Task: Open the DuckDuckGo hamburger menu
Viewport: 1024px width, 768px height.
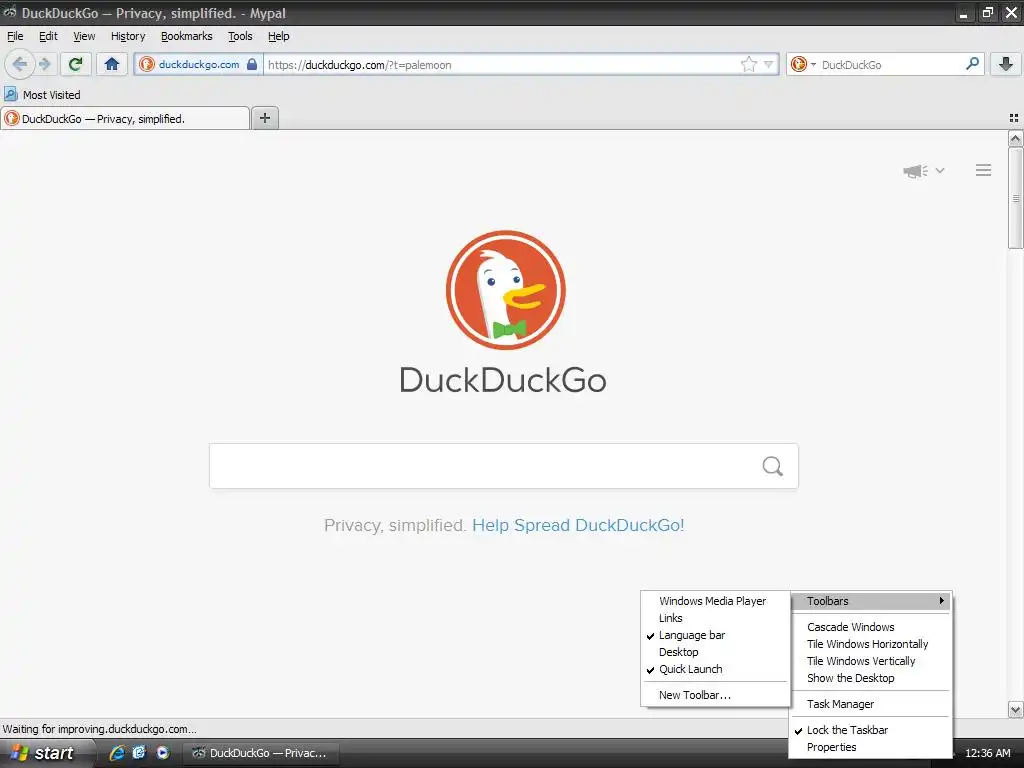Action: [x=984, y=170]
